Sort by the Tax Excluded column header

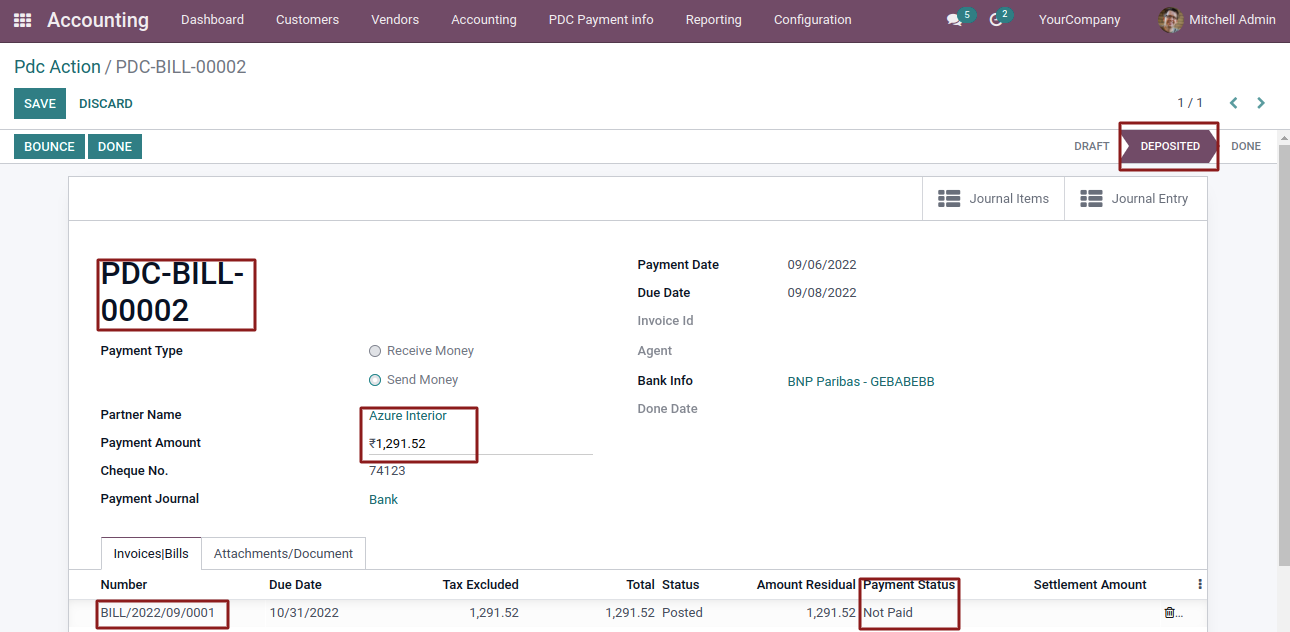(x=481, y=585)
